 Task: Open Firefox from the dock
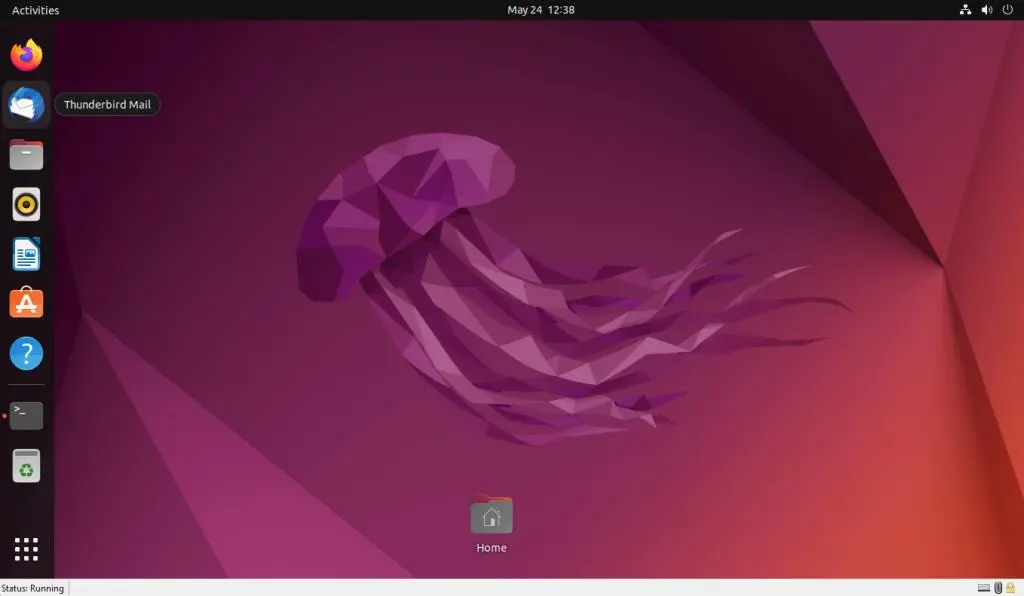26,55
